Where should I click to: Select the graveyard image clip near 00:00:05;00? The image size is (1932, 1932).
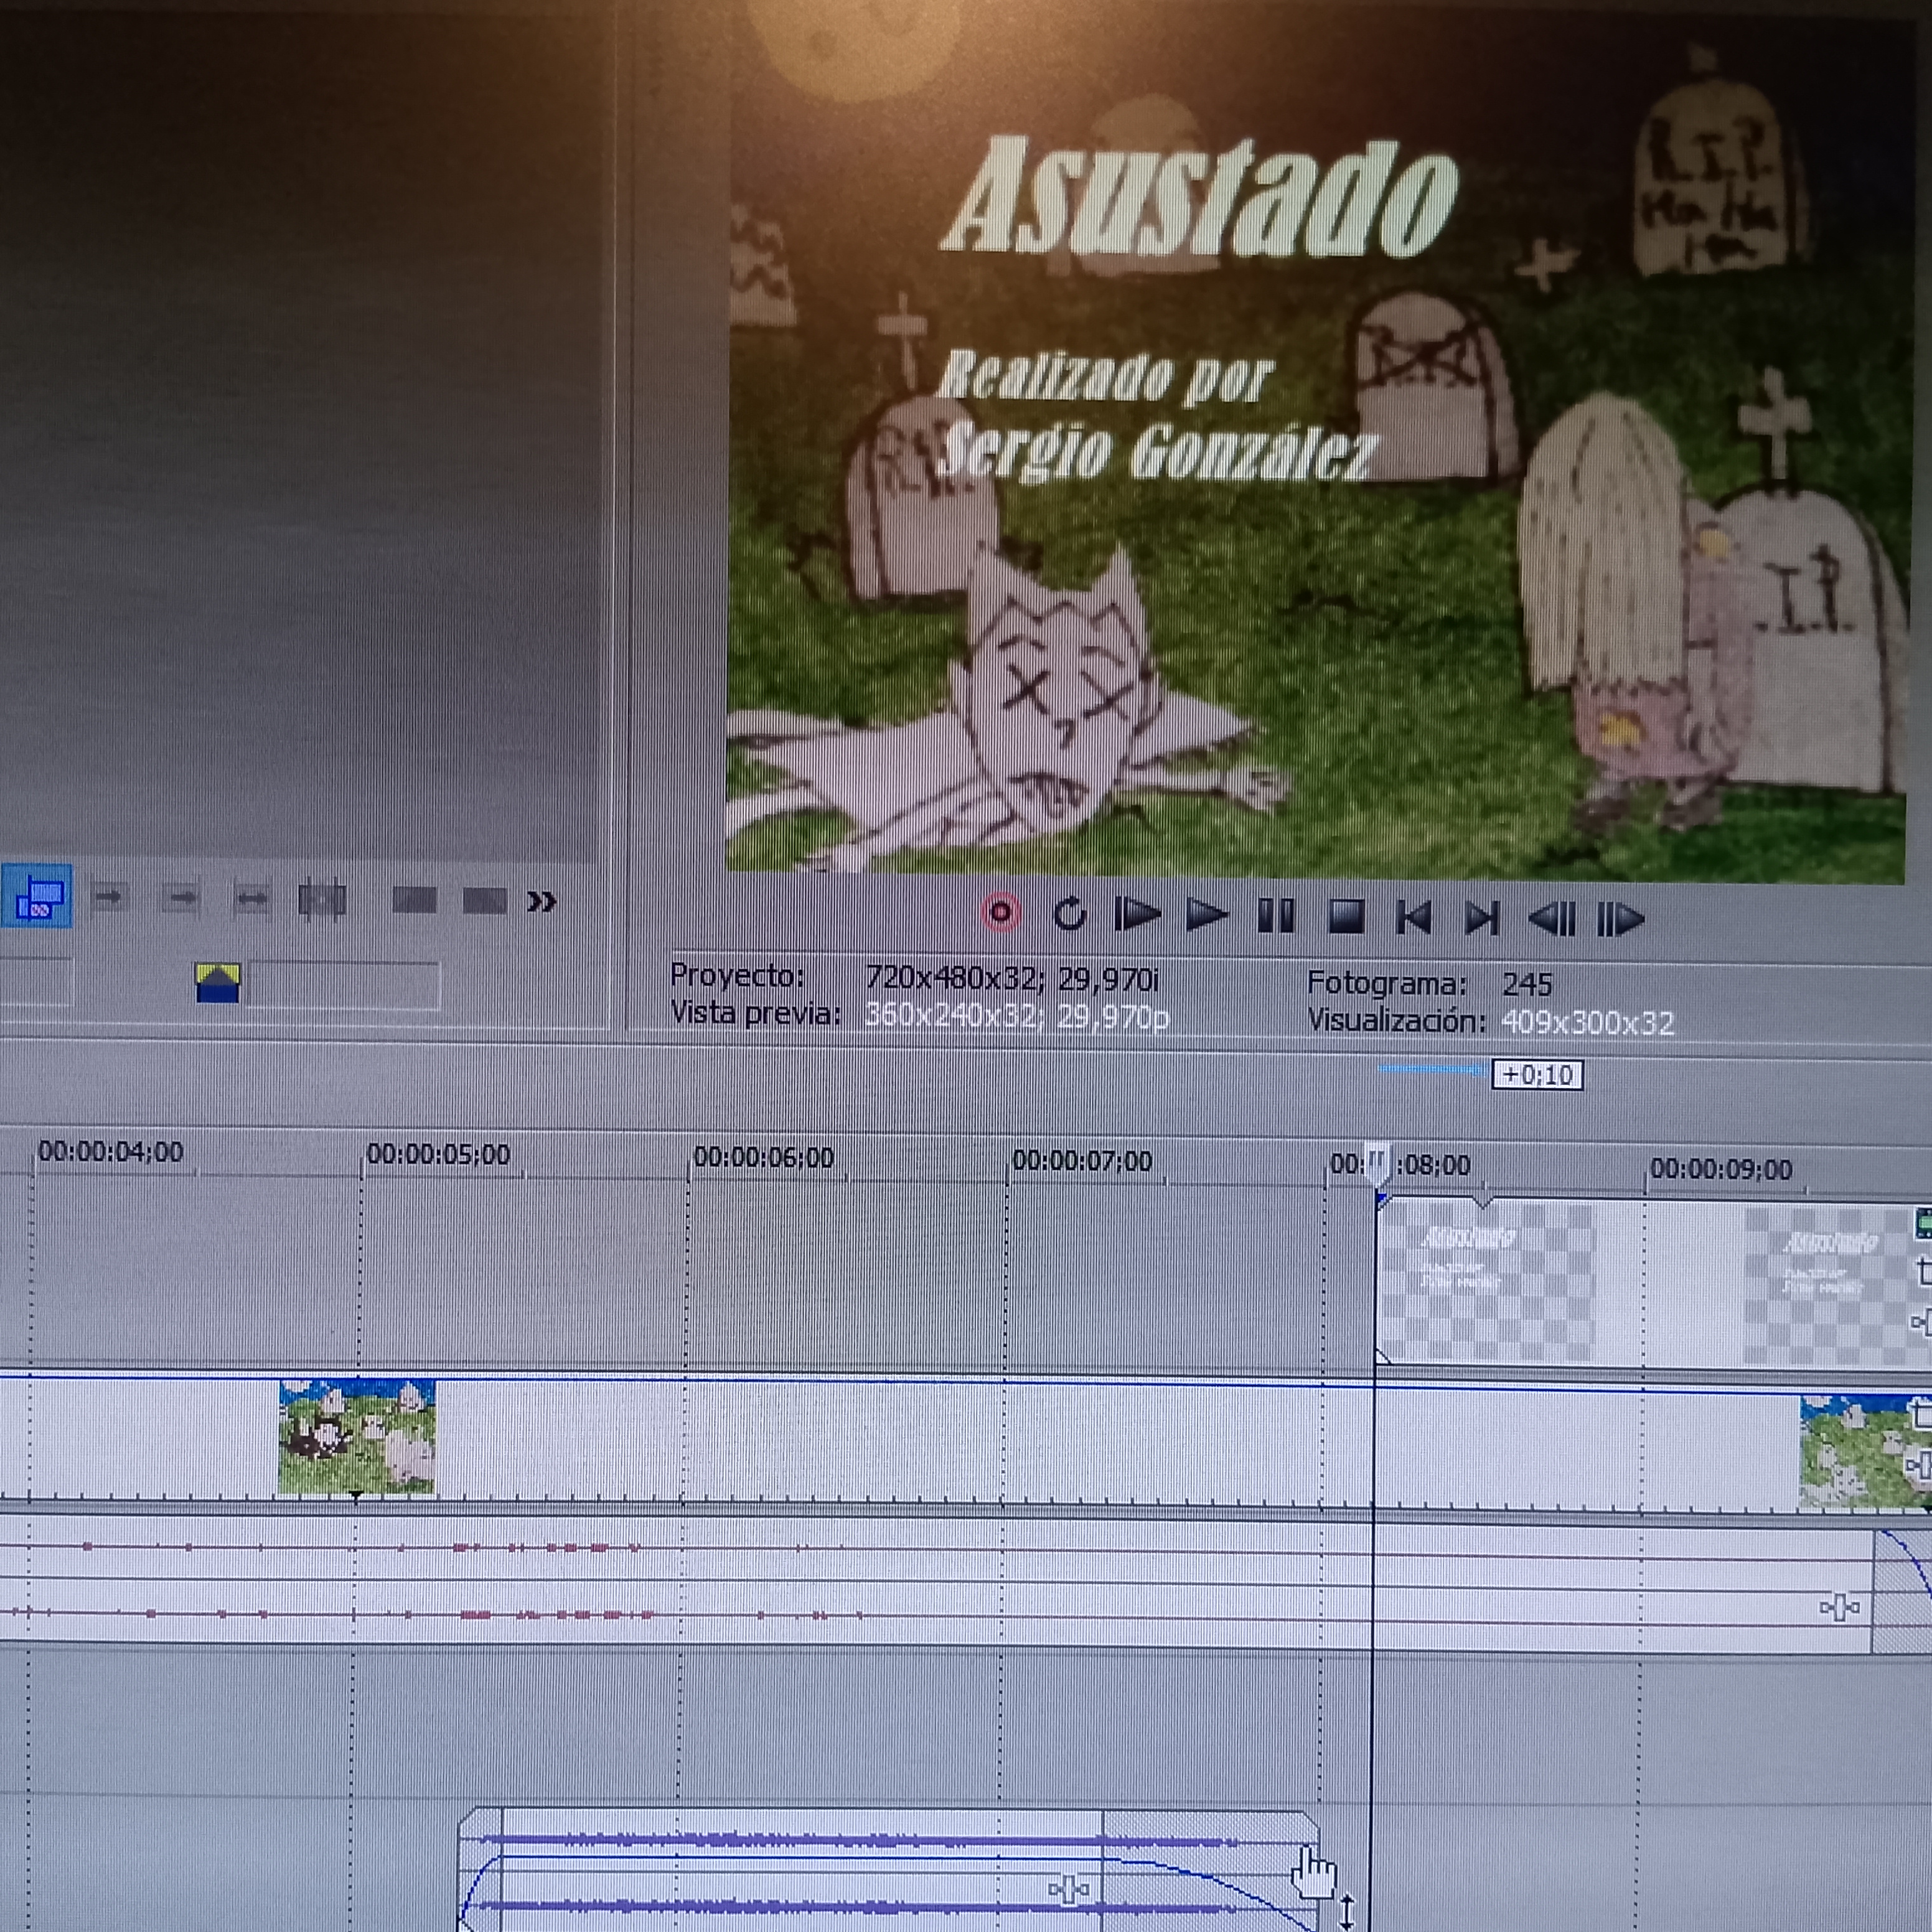tap(357, 1438)
